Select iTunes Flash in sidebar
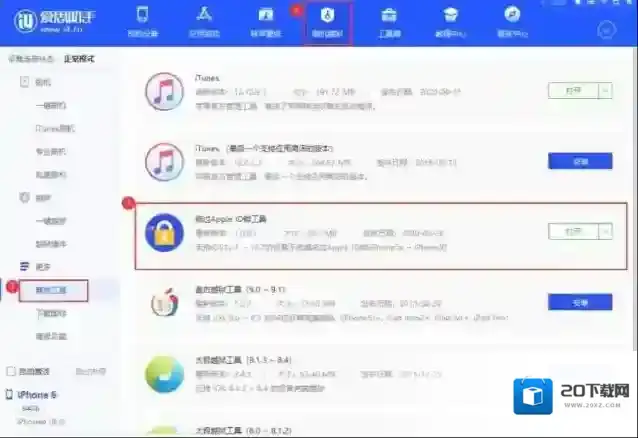Screen dimensions: 638x438 point(55,128)
